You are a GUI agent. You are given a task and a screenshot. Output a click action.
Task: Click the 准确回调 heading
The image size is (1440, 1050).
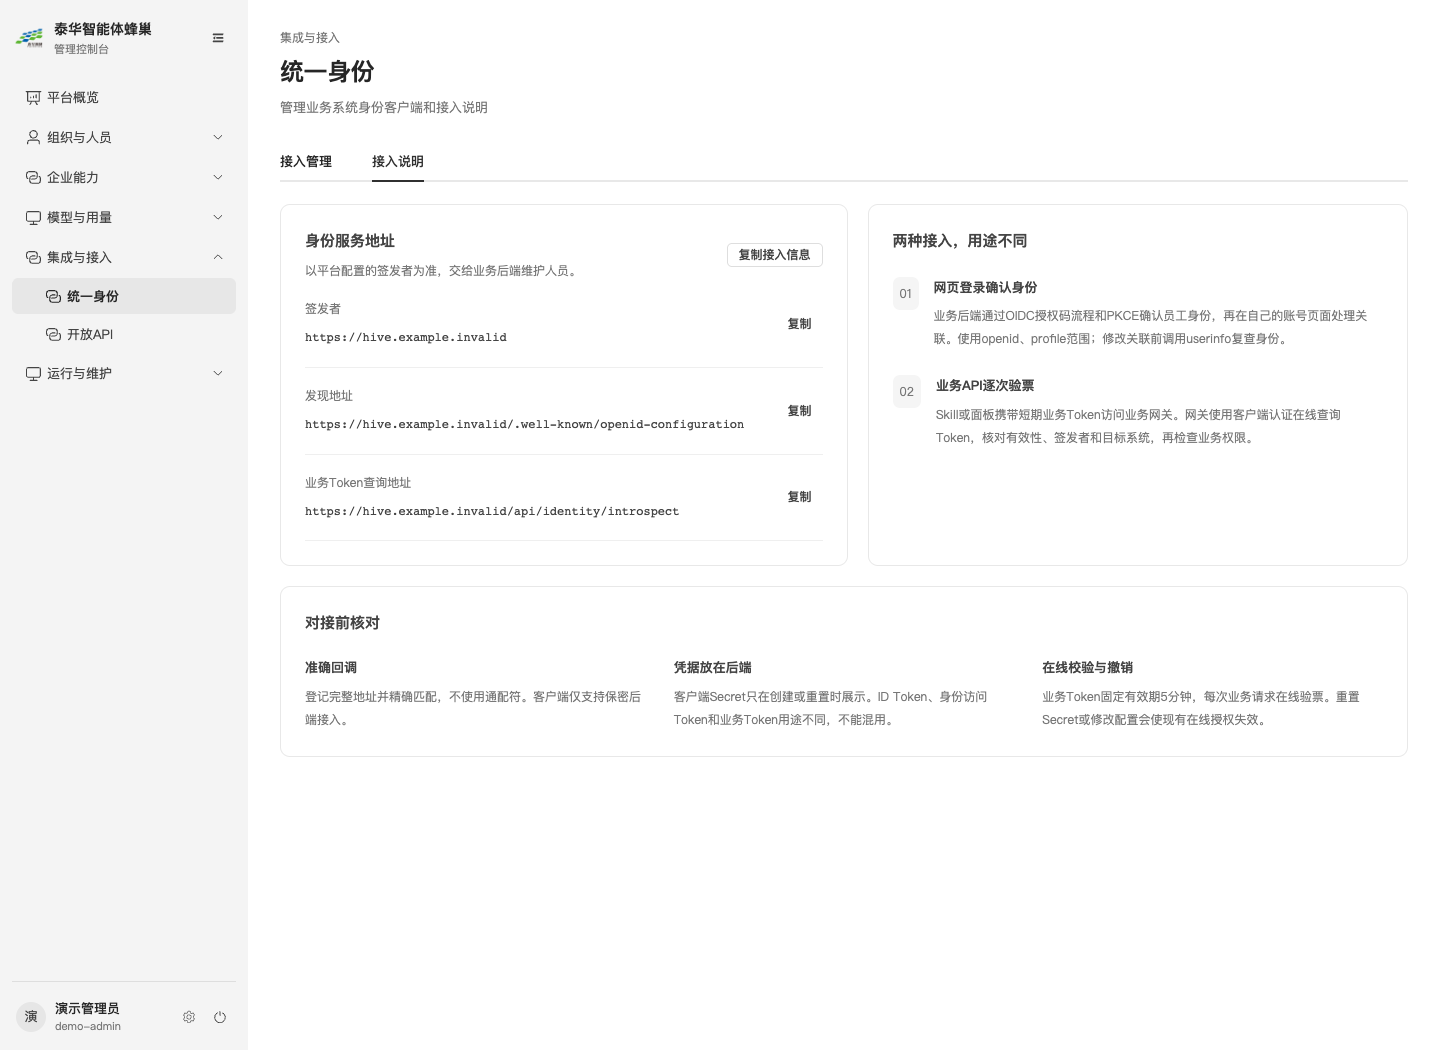point(331,668)
